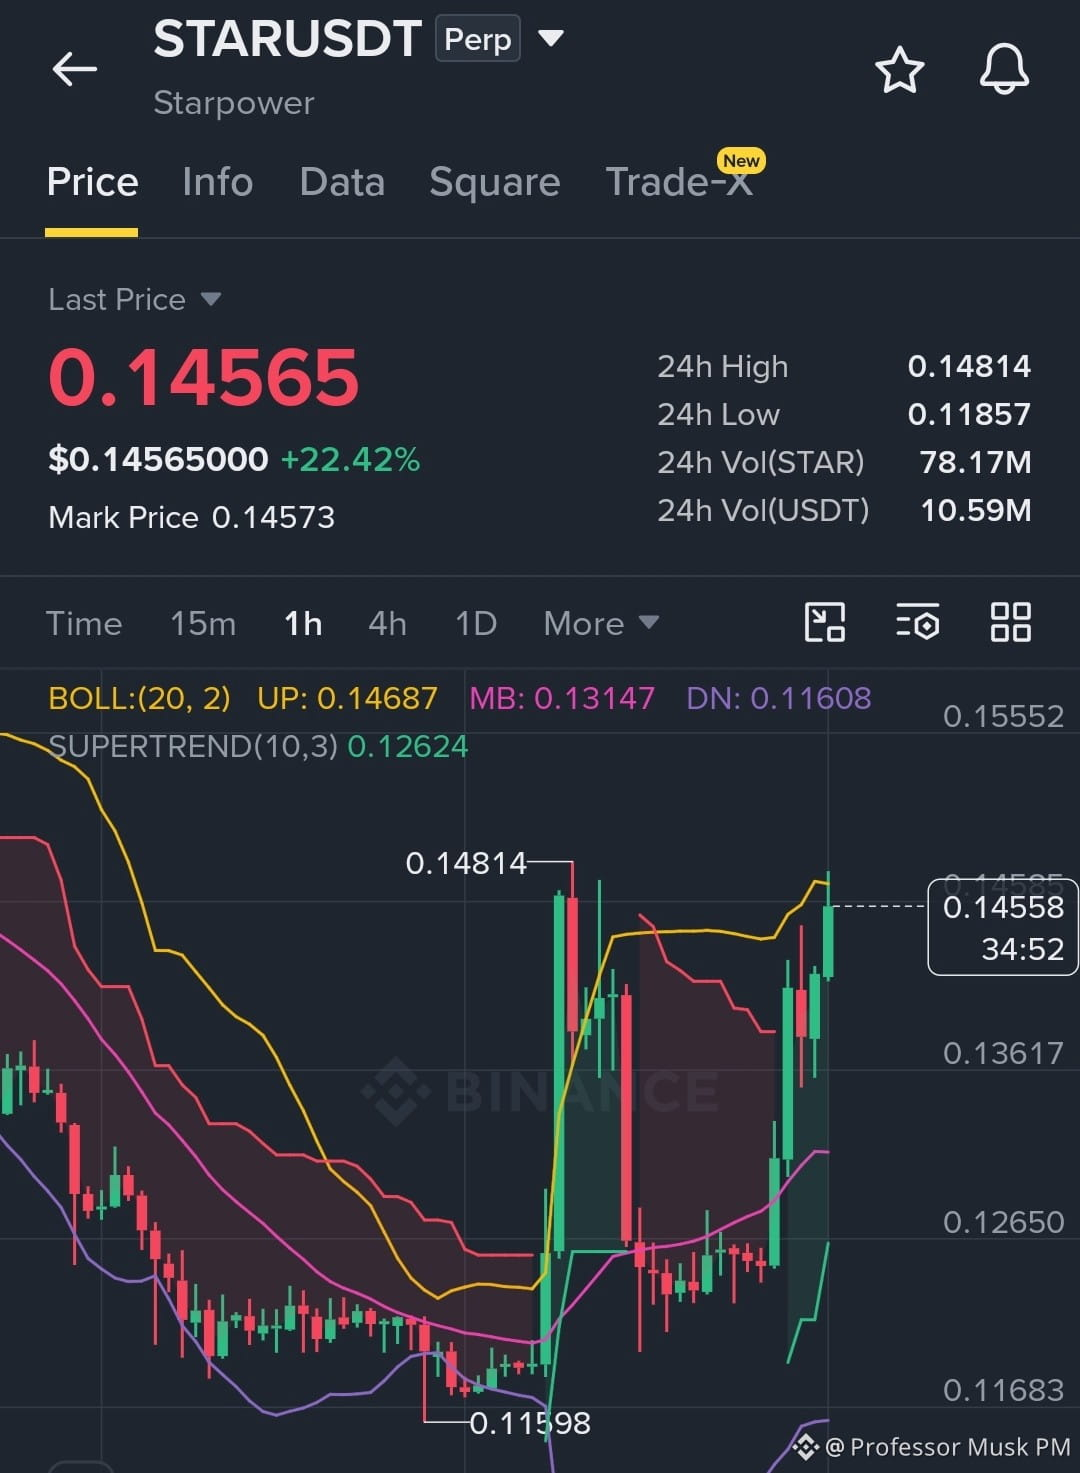This screenshot has width=1080, height=1473.
Task: Tap the 0.13617 price axis label
Action: (x=1003, y=1053)
